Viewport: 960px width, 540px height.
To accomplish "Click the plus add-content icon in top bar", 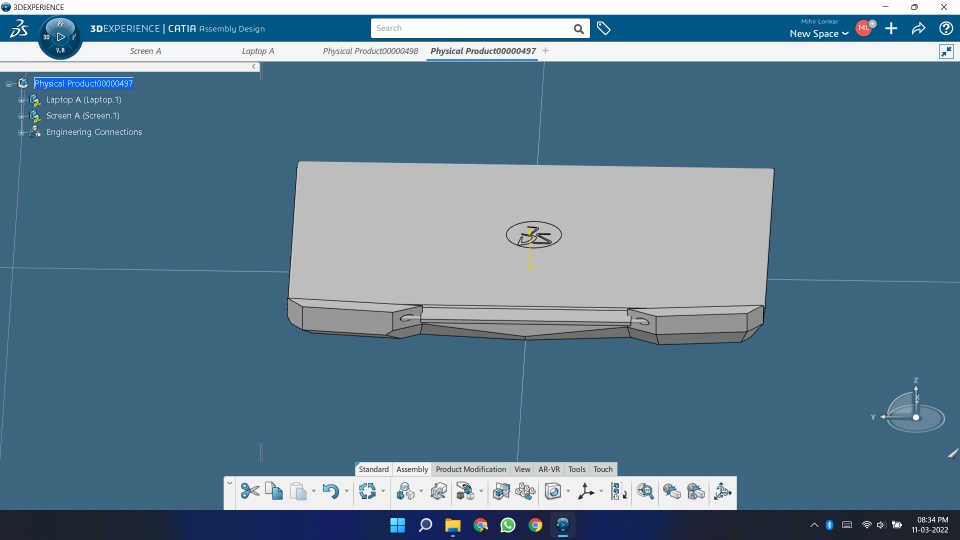I will click(891, 28).
